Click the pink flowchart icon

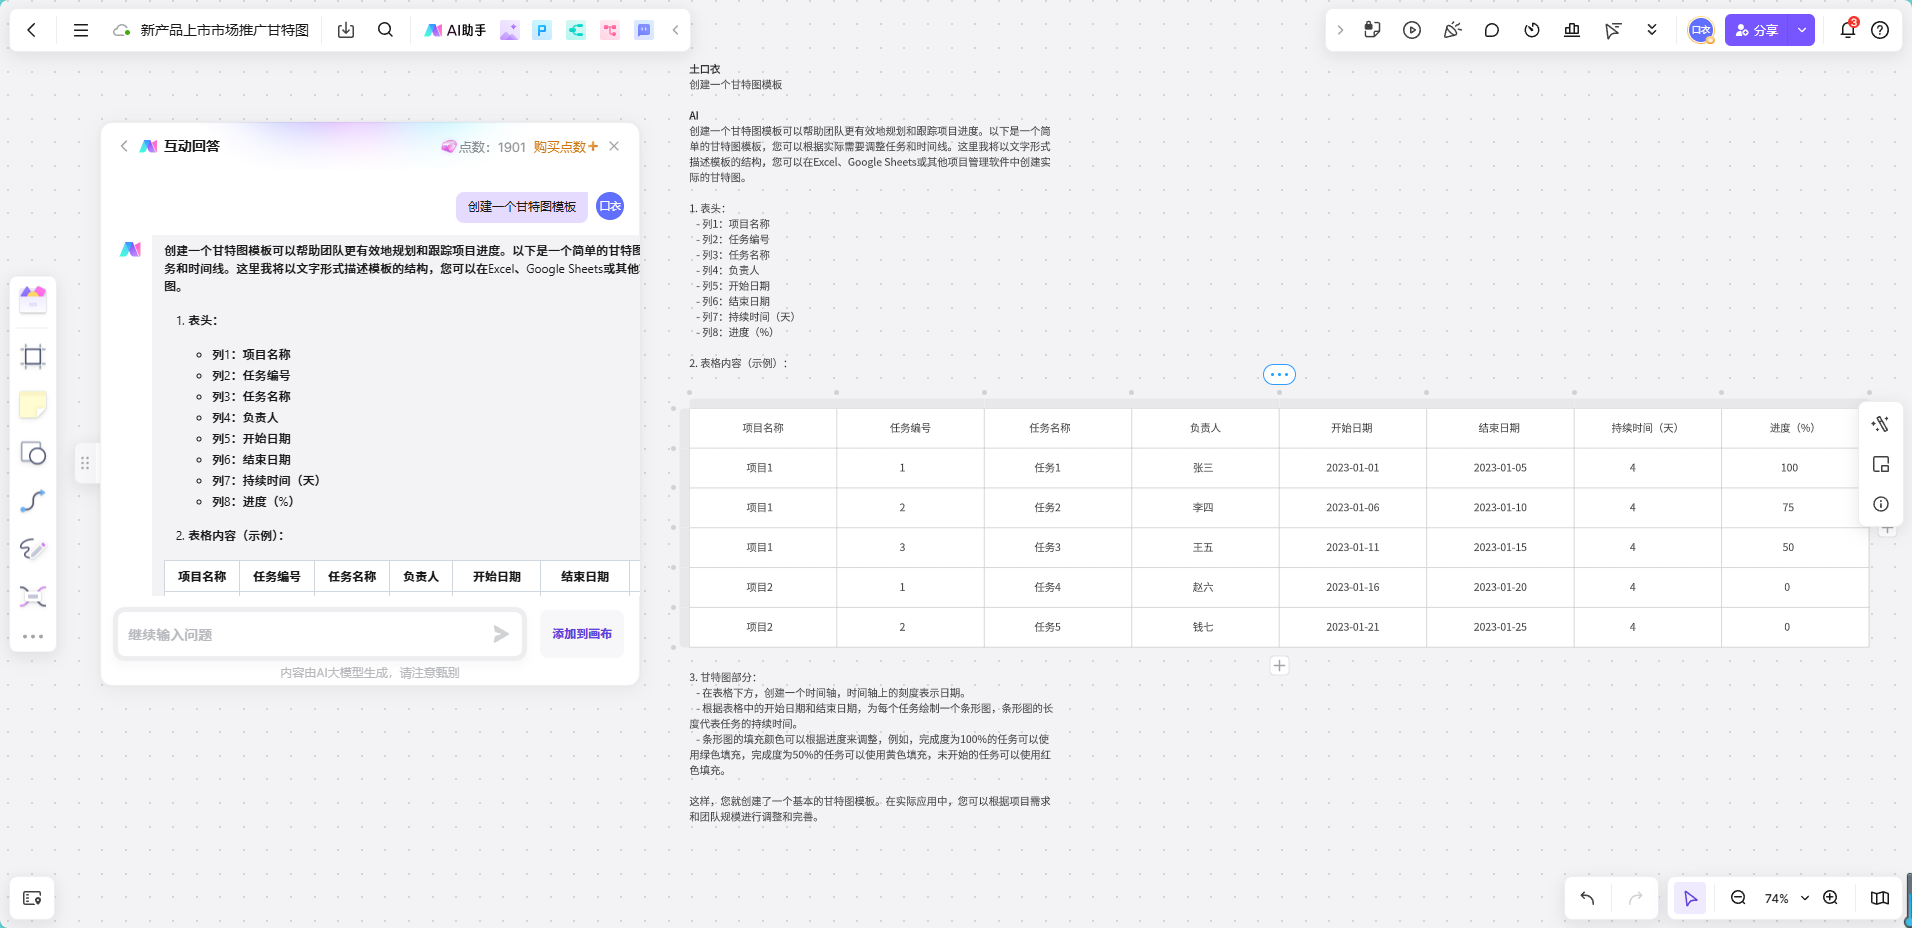coord(610,30)
